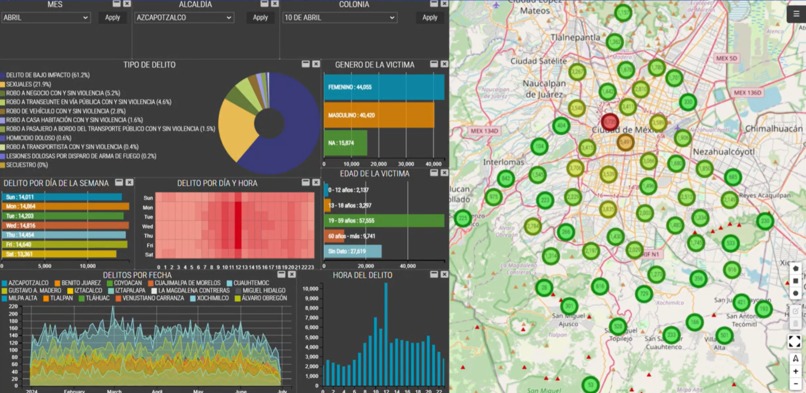Screen dimensions: 806x393
Task: Click the 'A' label tool on the map
Action: click(x=796, y=359)
